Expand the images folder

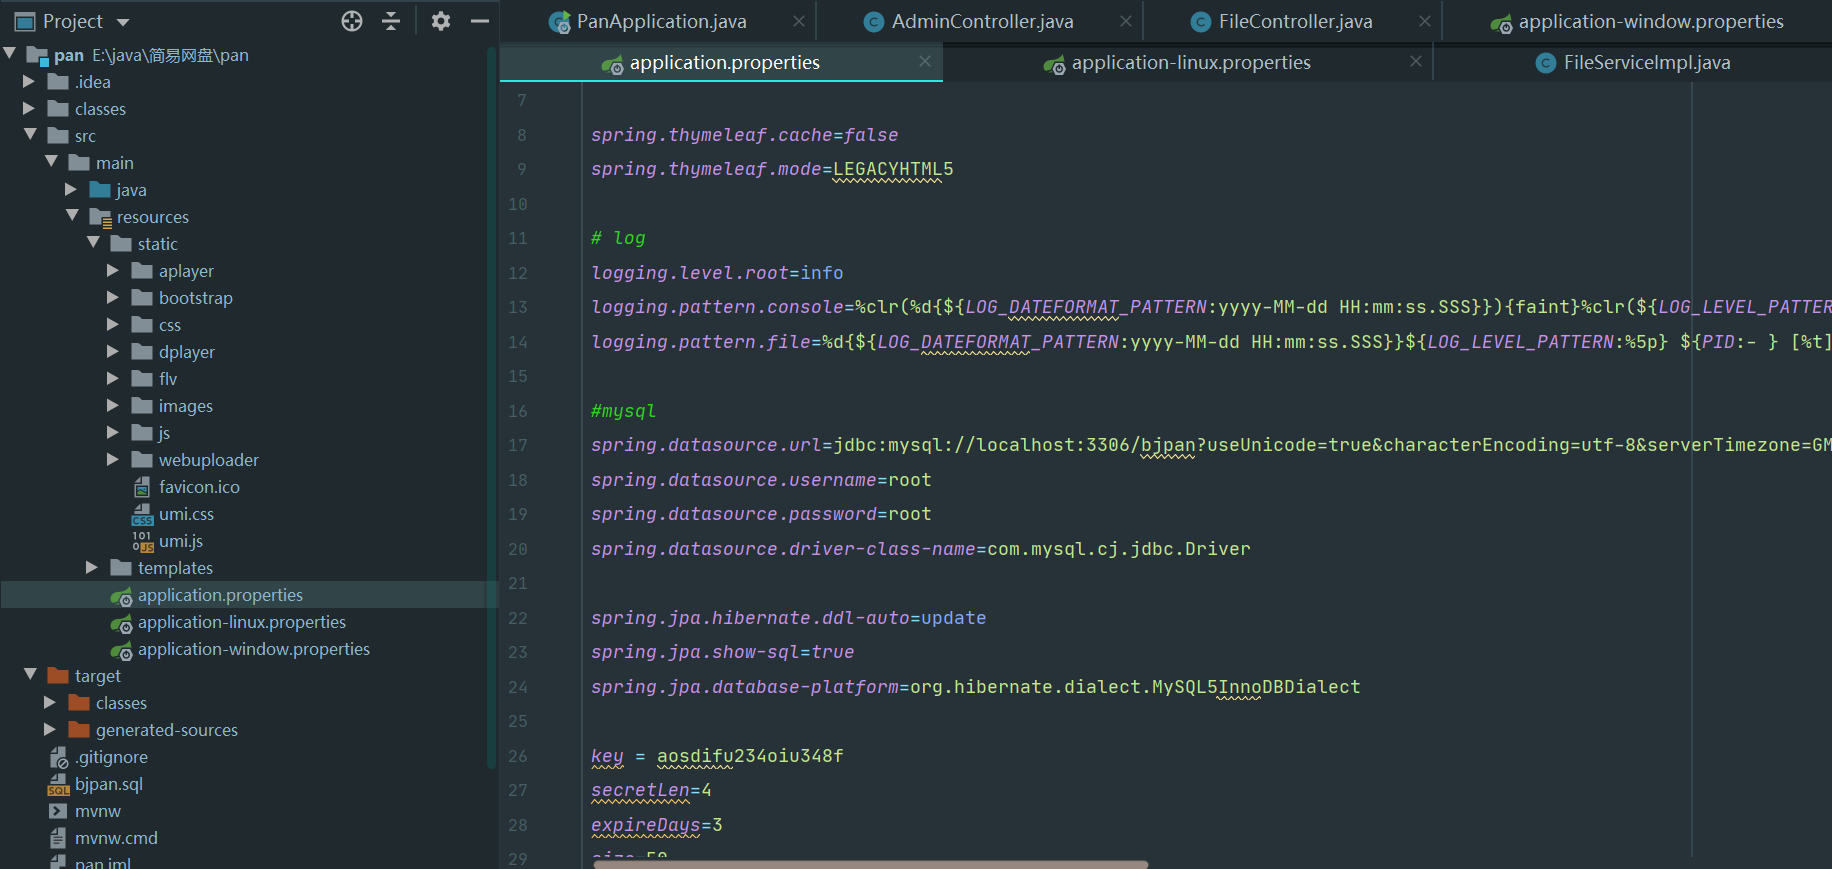click(x=113, y=405)
